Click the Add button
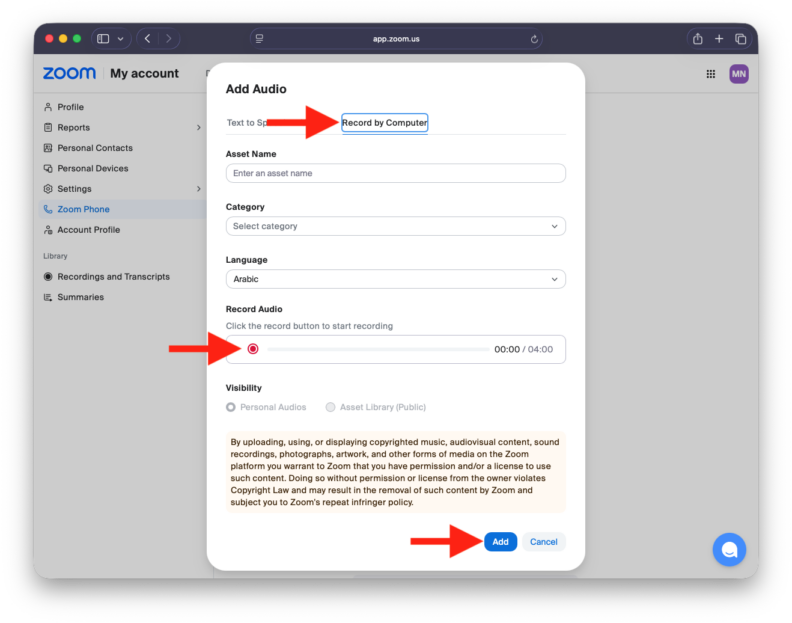Screen dimensions: 792x623 click(500, 542)
